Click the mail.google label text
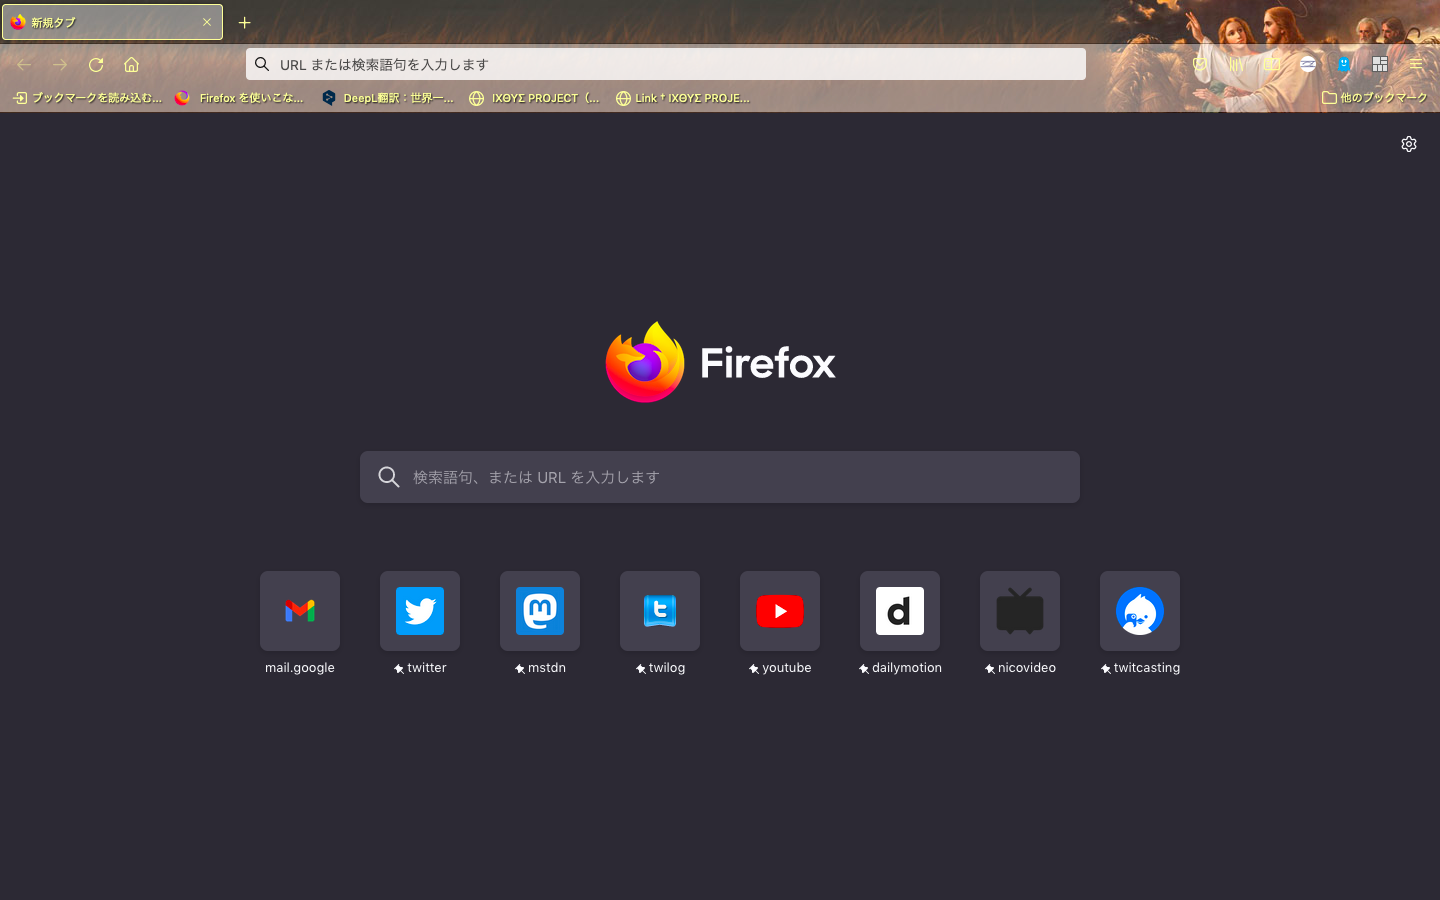1440x900 pixels. point(300,668)
